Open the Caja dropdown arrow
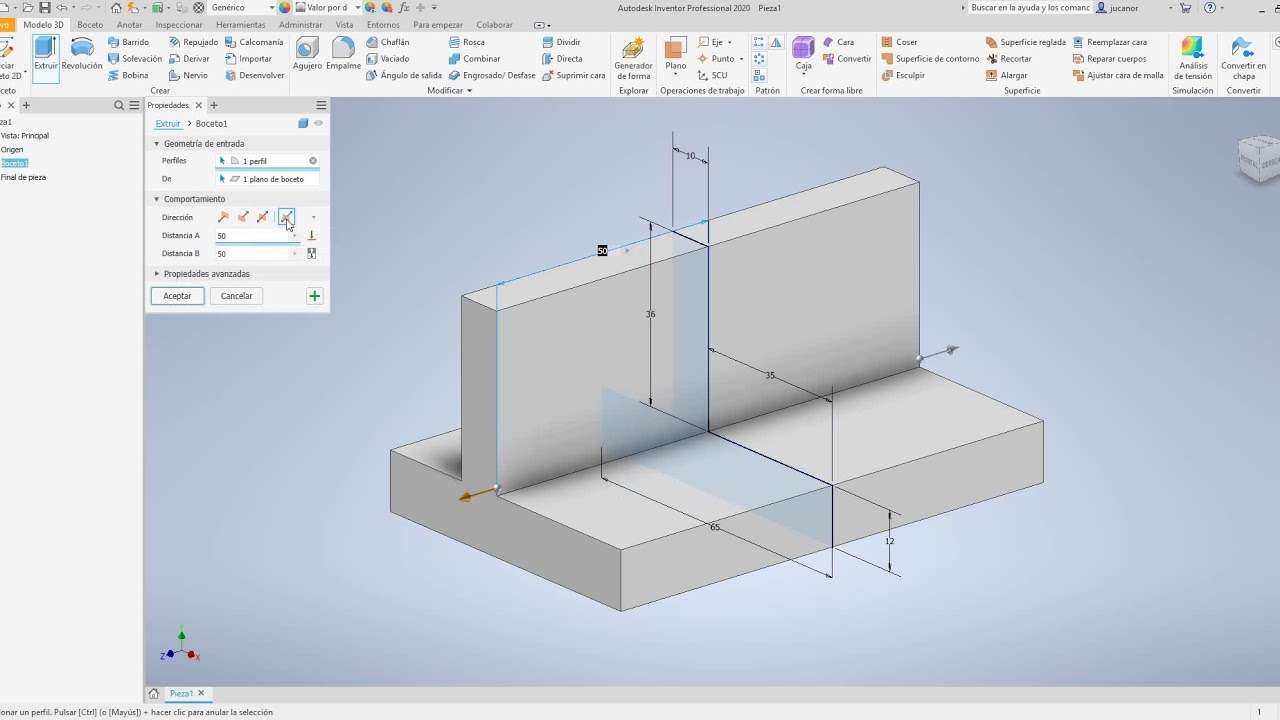This screenshot has height=720, width=1280. click(804, 76)
